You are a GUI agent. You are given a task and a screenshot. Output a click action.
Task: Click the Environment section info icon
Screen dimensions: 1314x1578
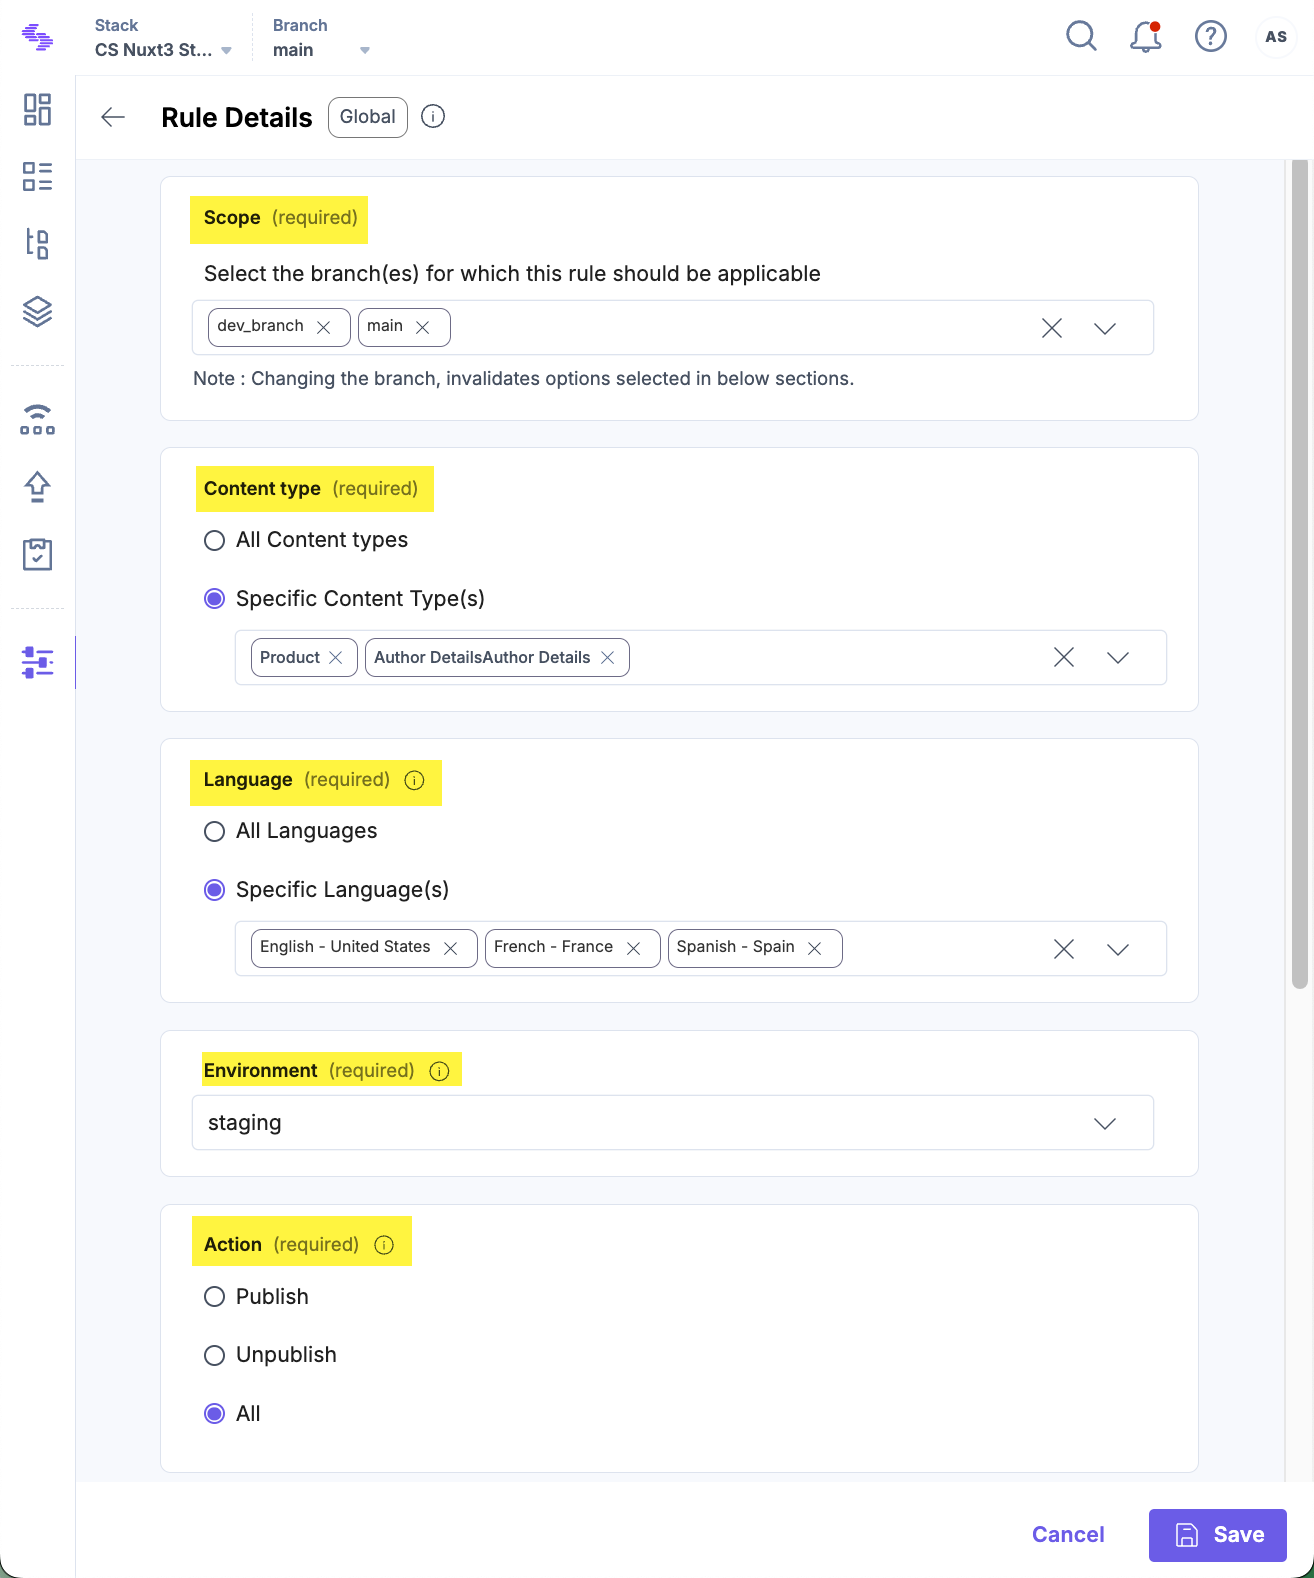pyautogui.click(x=439, y=1071)
